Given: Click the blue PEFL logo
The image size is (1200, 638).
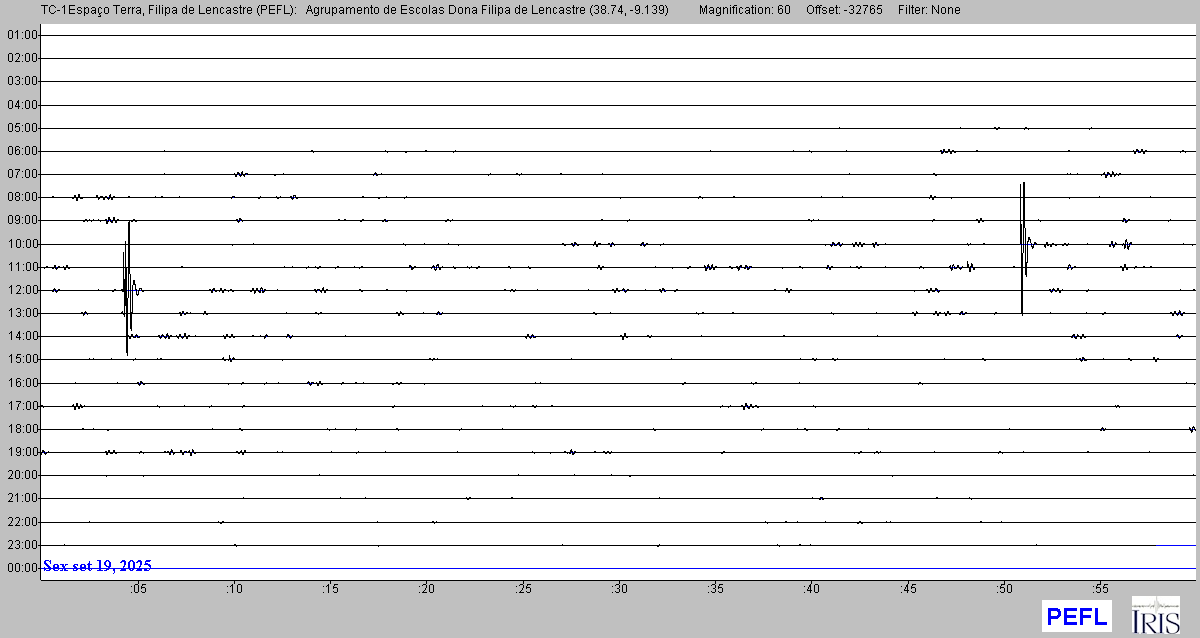Looking at the screenshot, I should click(x=1076, y=616).
